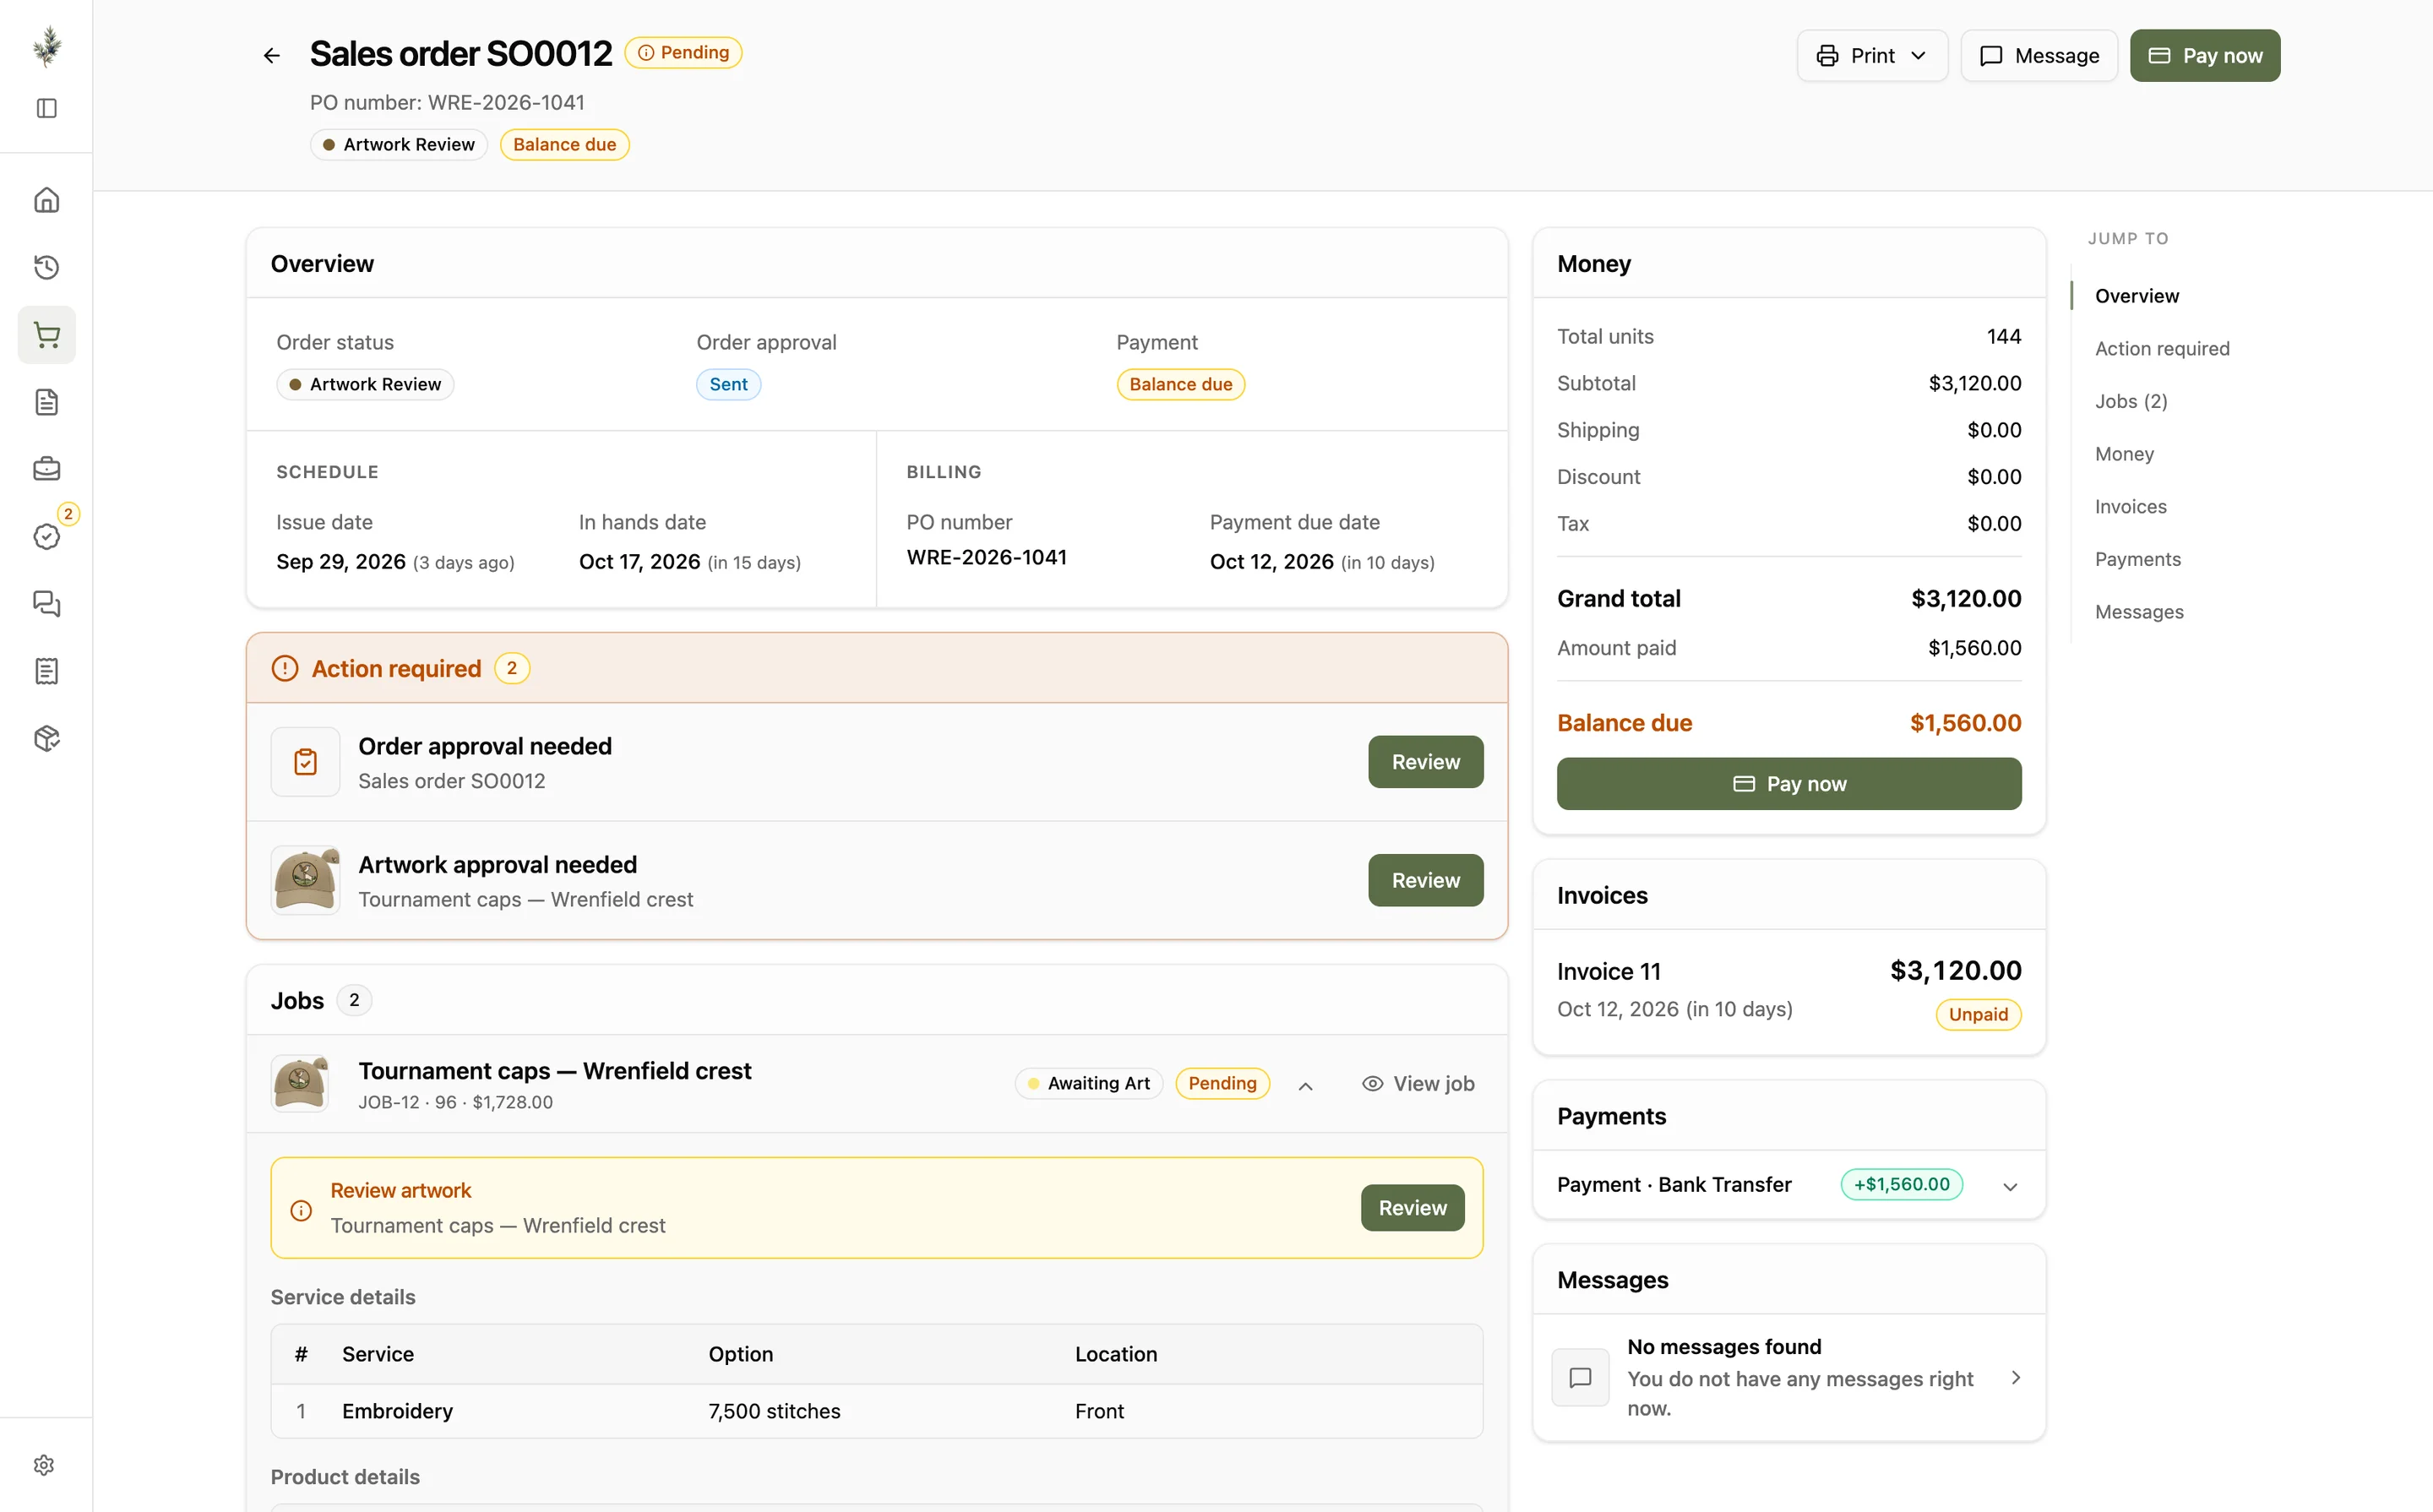Click Message button in header
Screen dimensions: 2433x1512
(x=2039, y=55)
